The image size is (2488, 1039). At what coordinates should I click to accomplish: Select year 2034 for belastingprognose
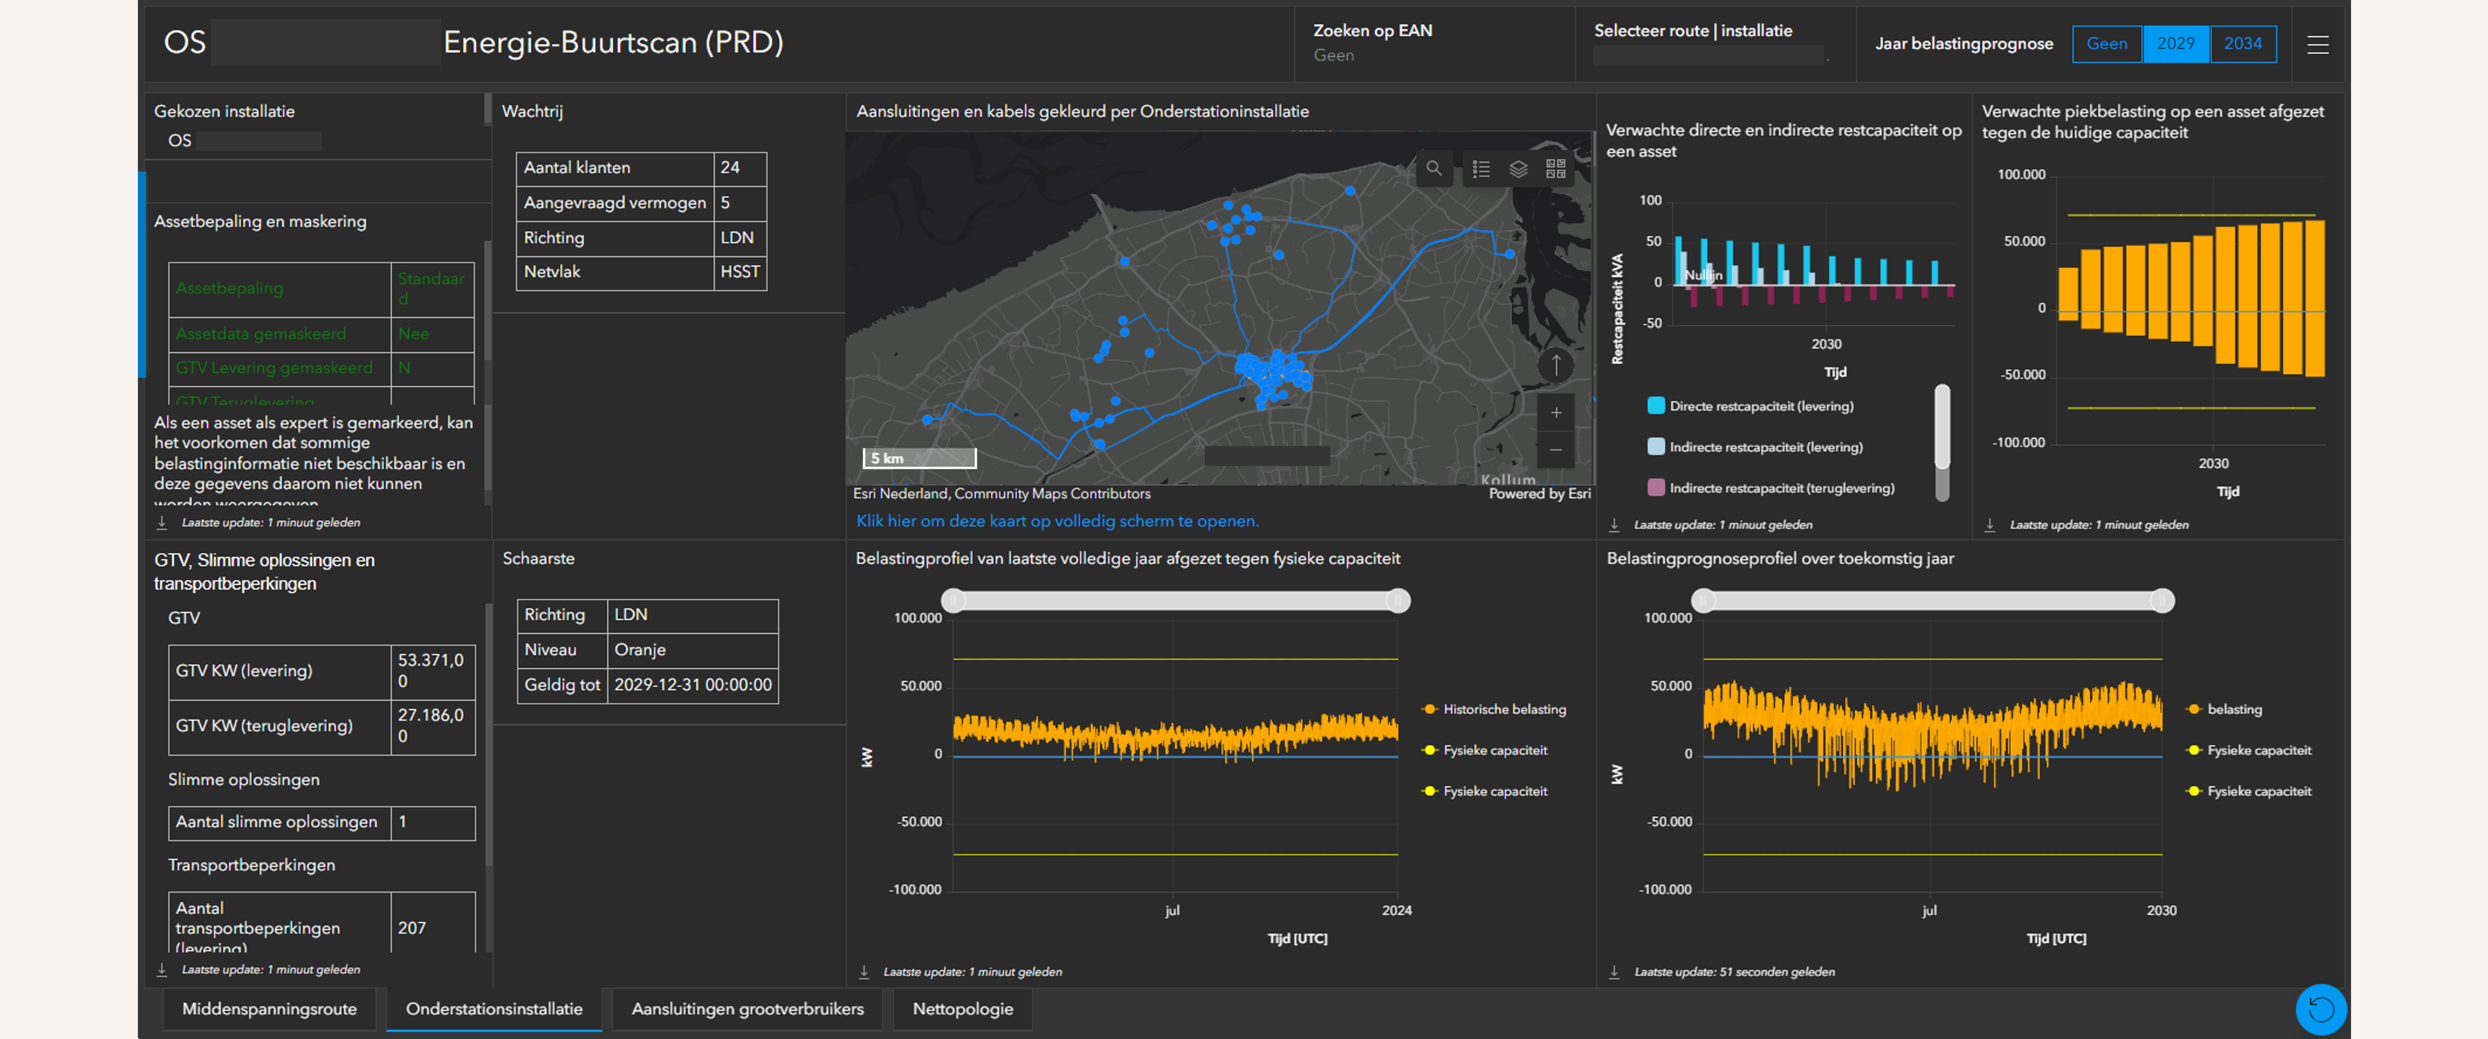(x=2243, y=44)
